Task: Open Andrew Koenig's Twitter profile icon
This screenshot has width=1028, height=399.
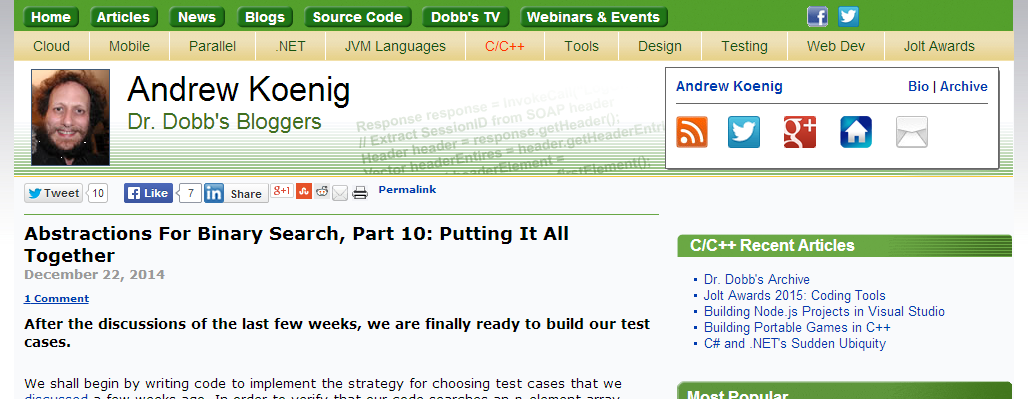Action: point(744,132)
